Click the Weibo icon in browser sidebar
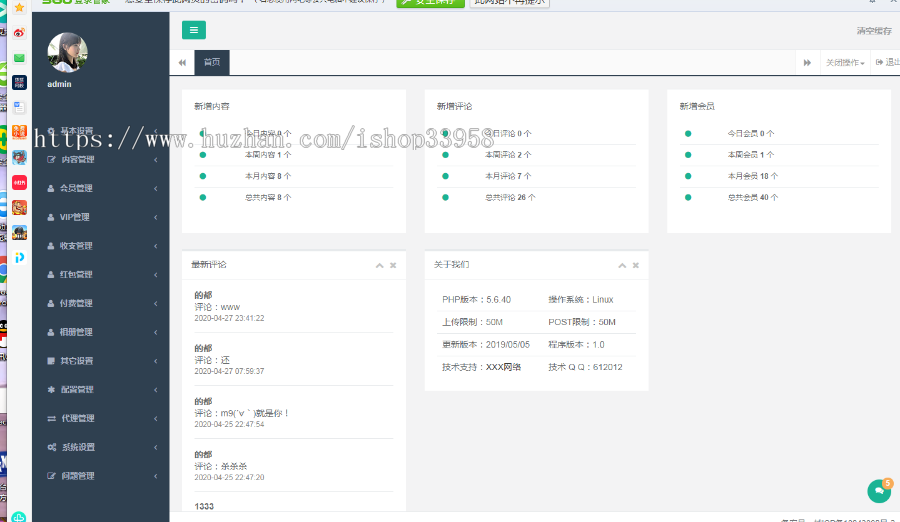Viewport: 900px width, 522px height. click(18, 32)
